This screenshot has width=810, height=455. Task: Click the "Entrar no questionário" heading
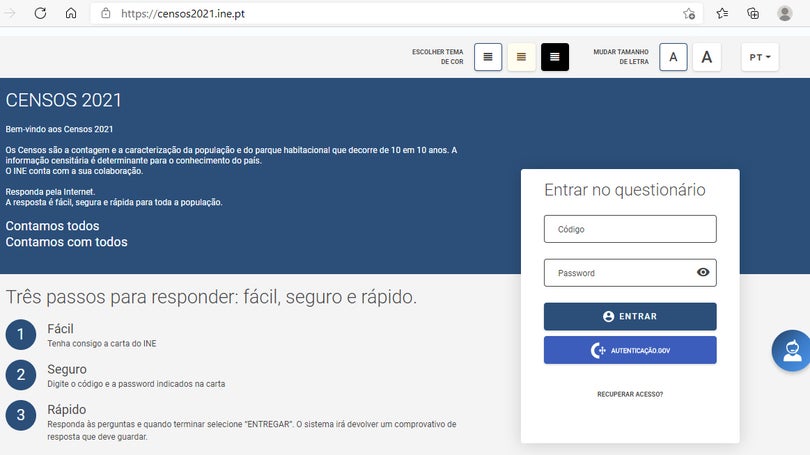(x=625, y=190)
